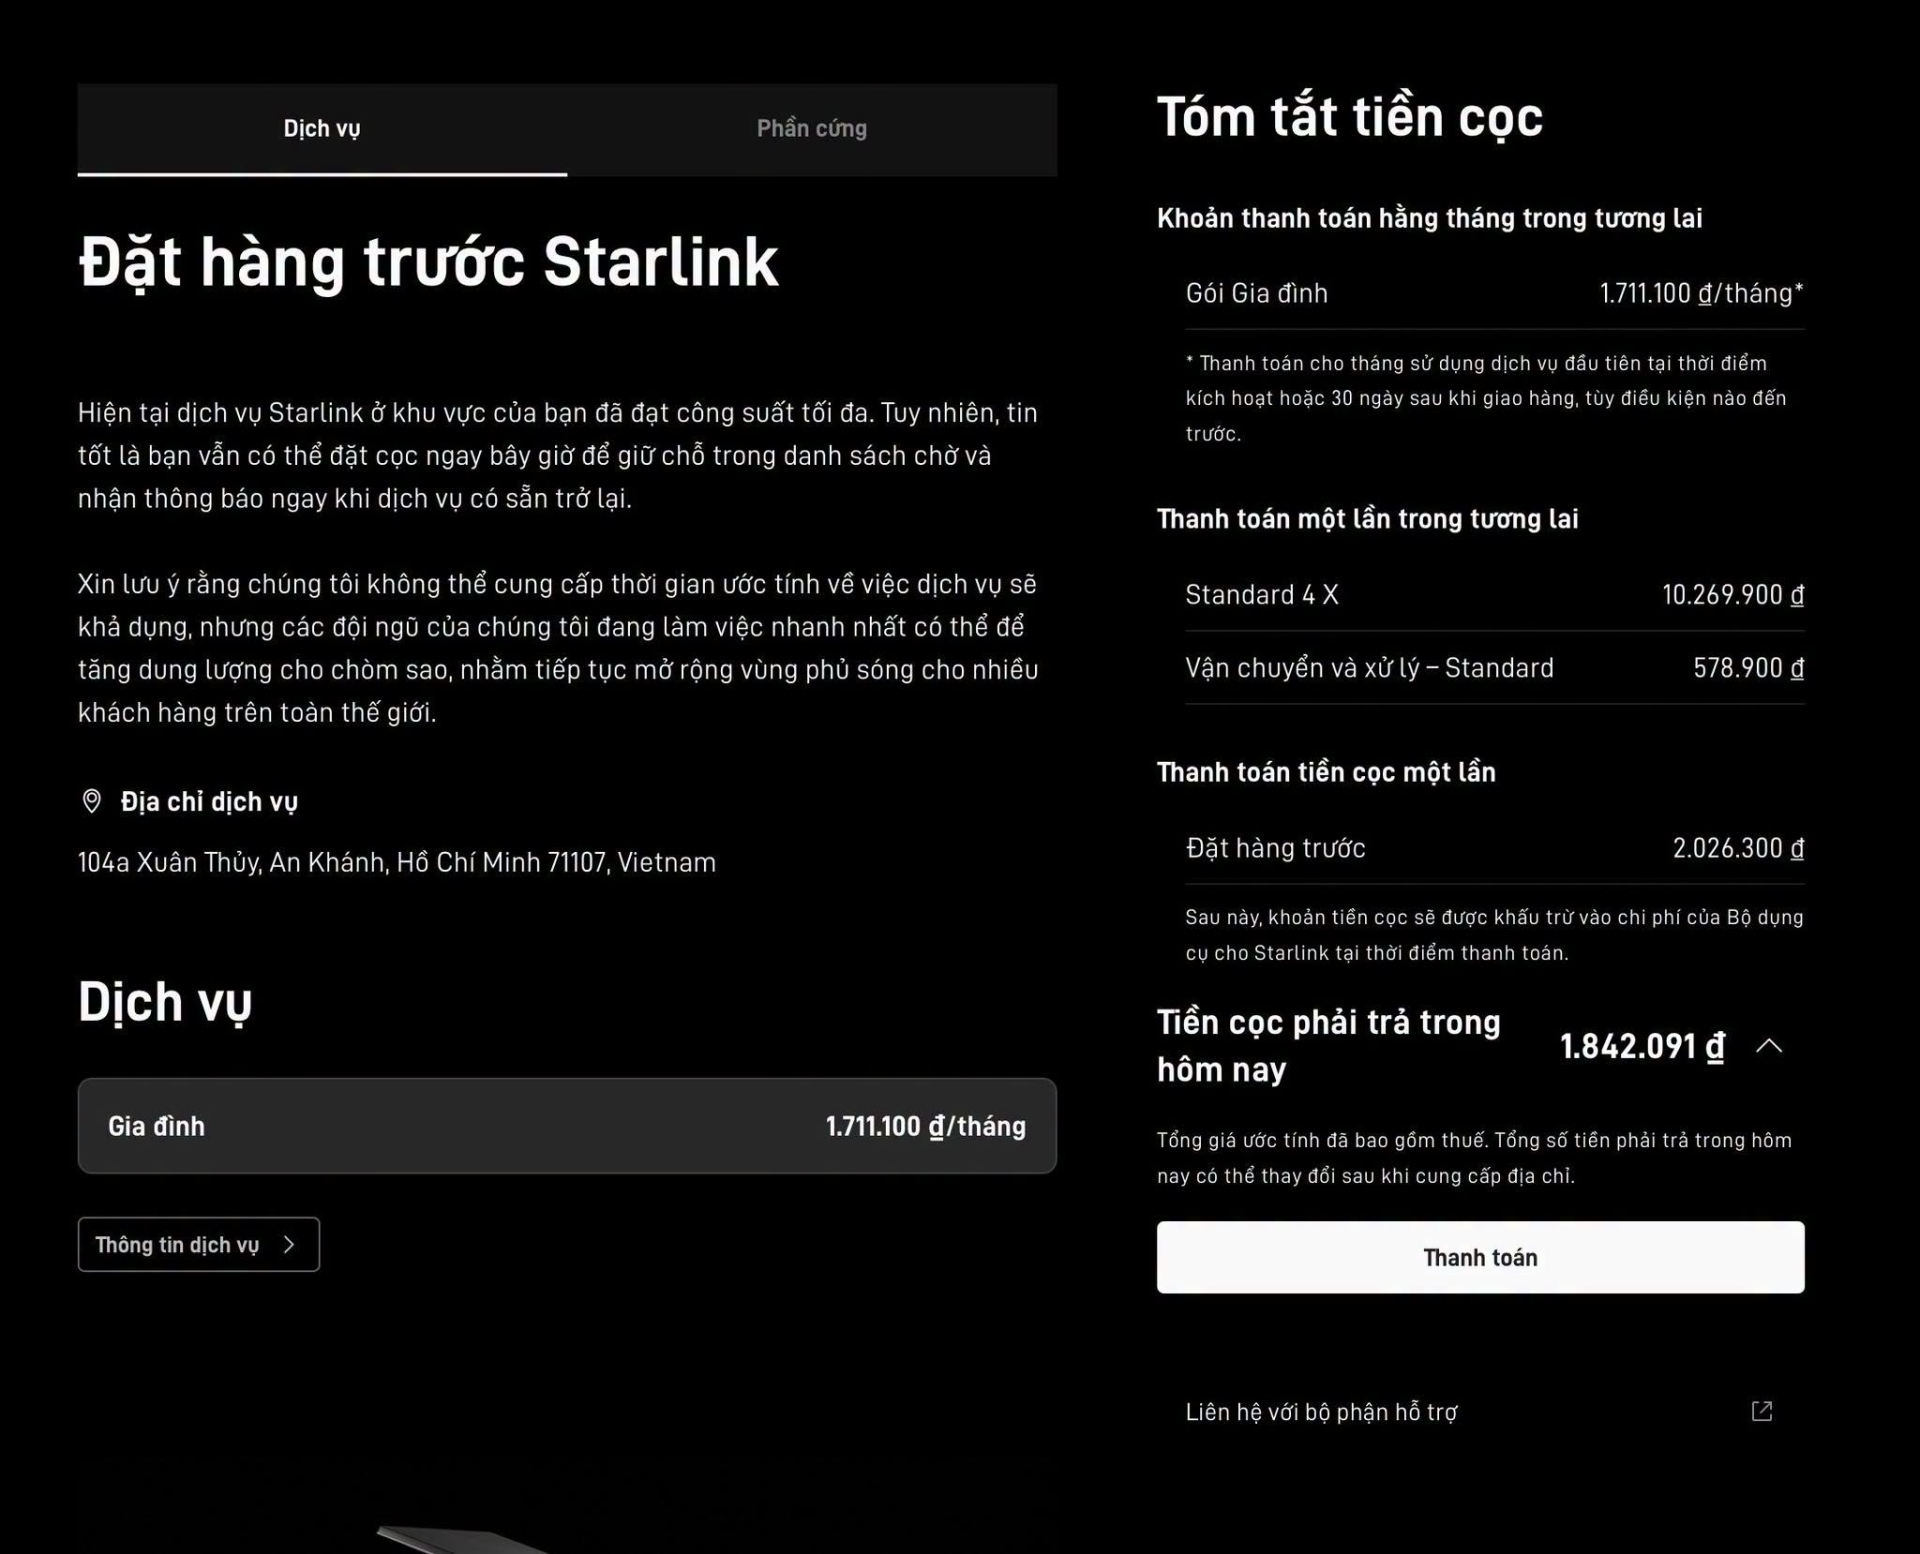Image resolution: width=1920 pixels, height=1554 pixels.
Task: Click the location pin icon beside Địa chỉ dịch vụ
Action: (x=91, y=801)
